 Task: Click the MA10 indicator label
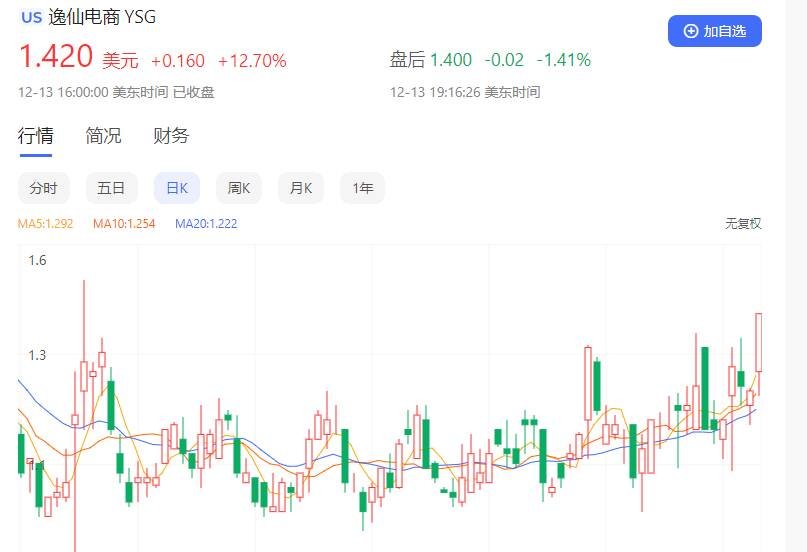click(124, 223)
